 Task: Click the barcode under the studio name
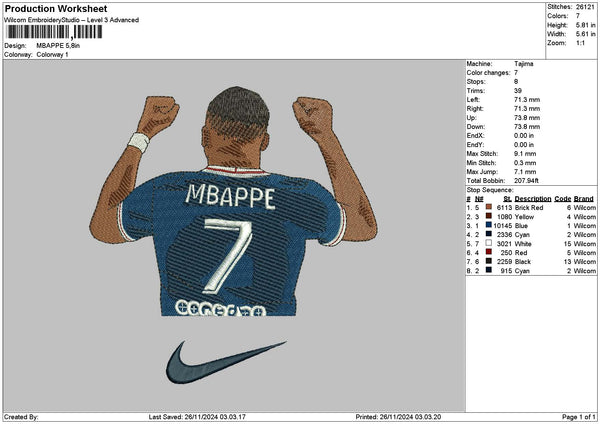pos(54,32)
